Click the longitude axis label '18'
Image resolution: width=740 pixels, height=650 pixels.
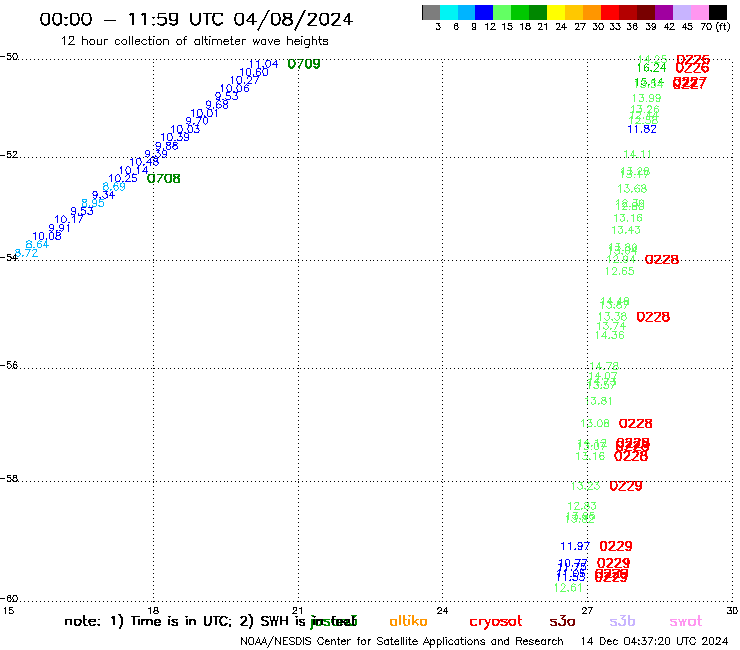[153, 610]
